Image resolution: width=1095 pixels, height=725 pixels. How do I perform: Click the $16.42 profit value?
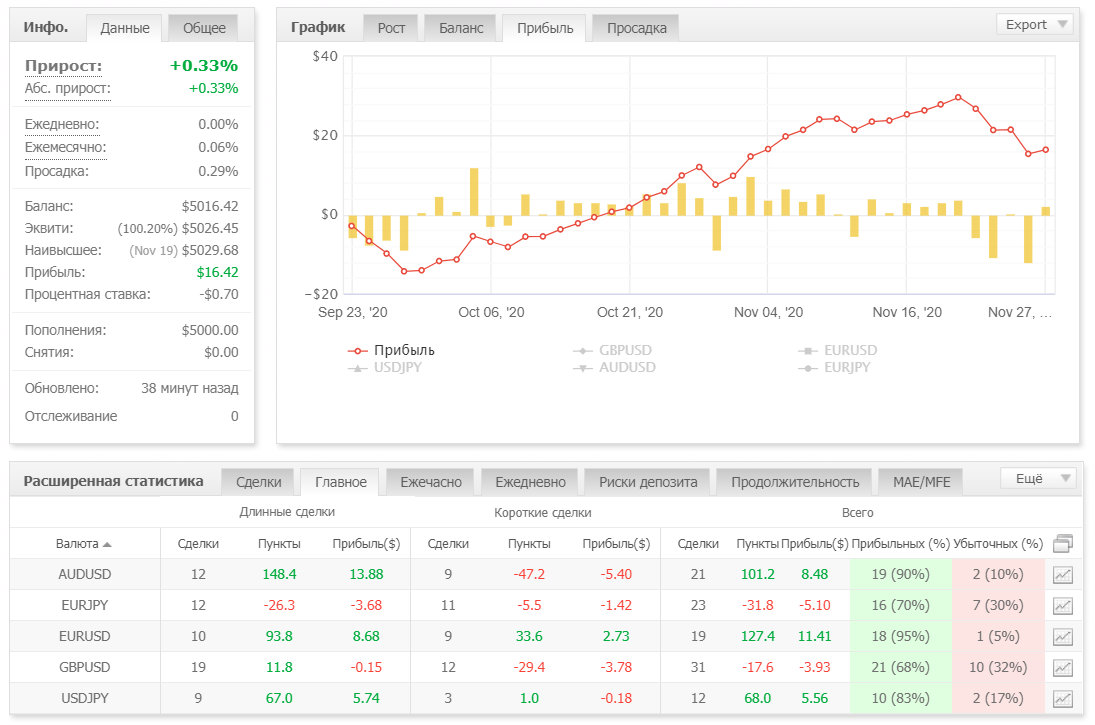click(217, 272)
